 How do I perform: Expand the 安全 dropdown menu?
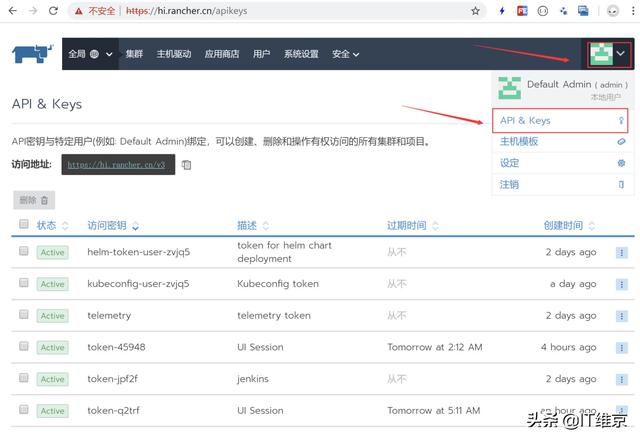pos(345,54)
